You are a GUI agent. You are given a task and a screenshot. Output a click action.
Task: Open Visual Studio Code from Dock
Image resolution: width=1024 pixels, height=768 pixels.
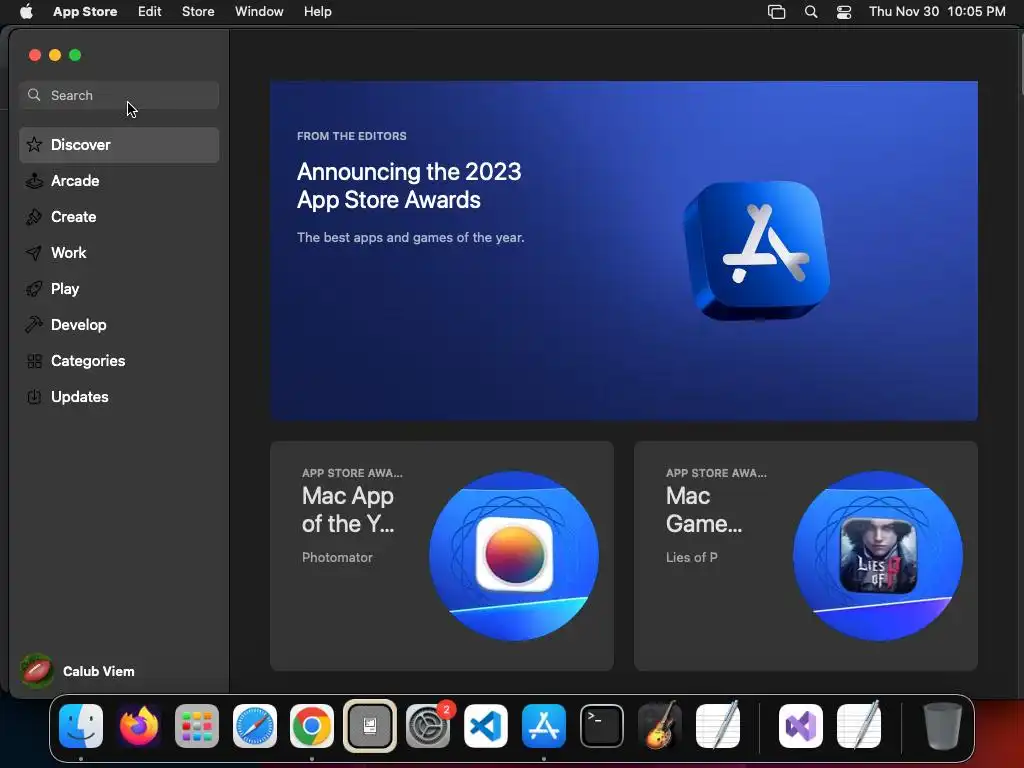point(486,726)
